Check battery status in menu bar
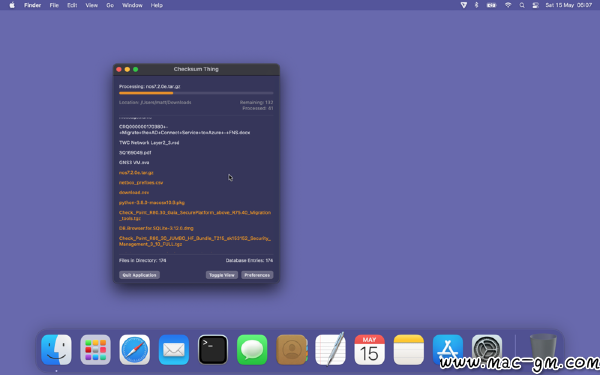Screen dimensions: 600x375 [x=491, y=5]
